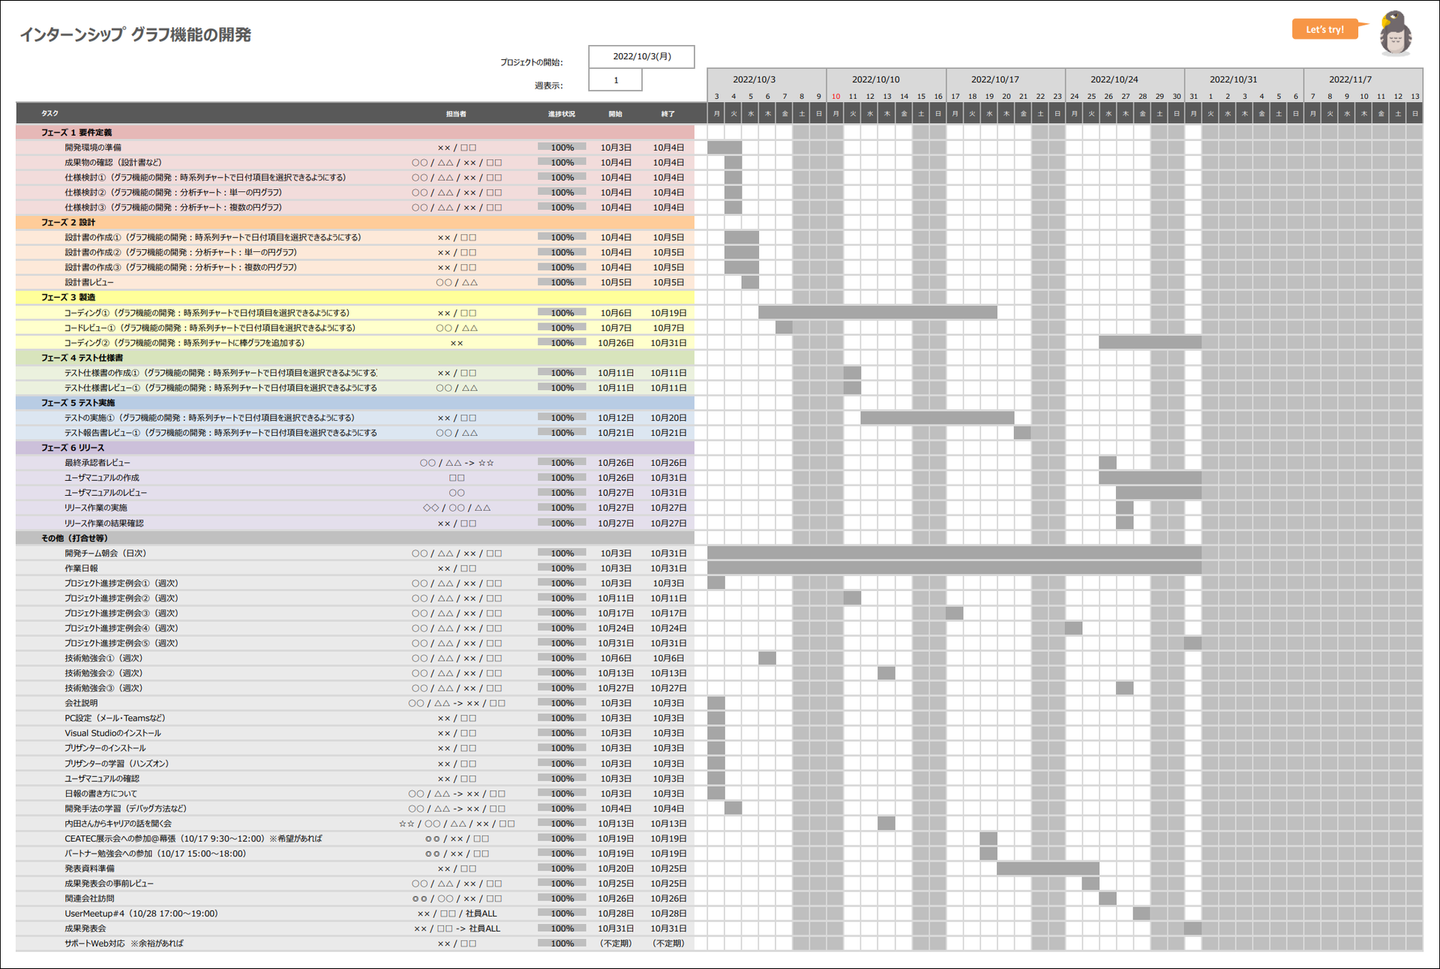Select the フェーズ 3 製造 section row
The width and height of the screenshot is (1440, 969).
[x=355, y=297]
